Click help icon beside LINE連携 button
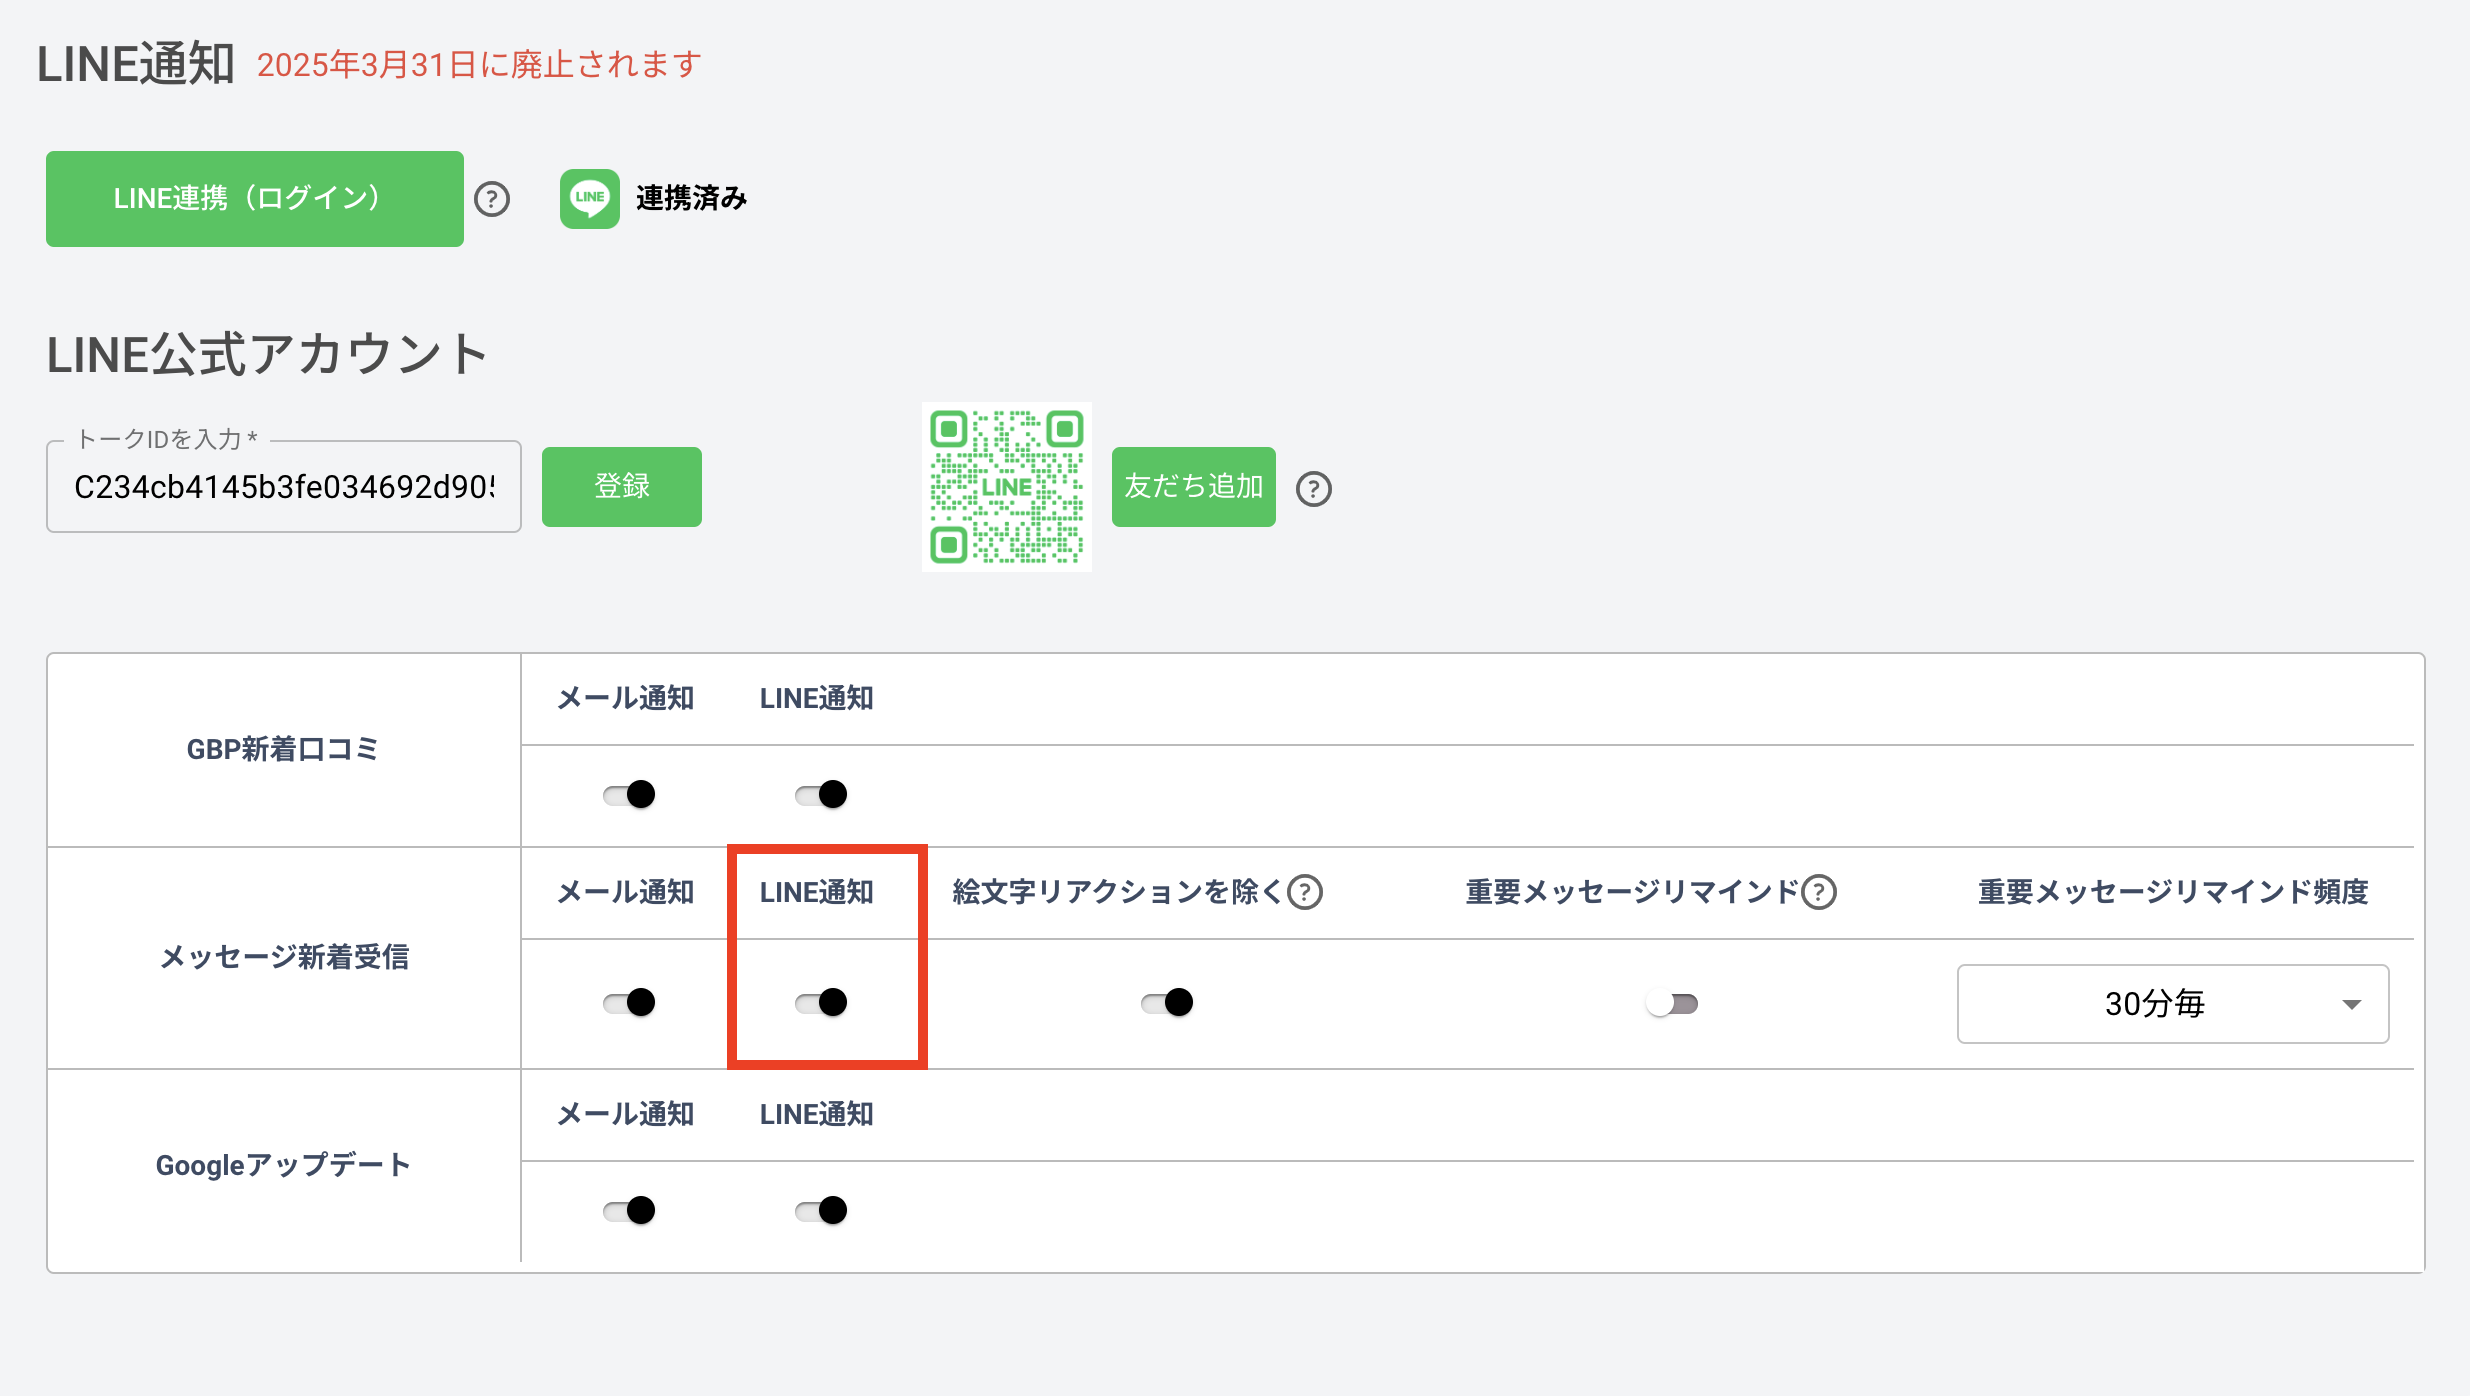The image size is (2470, 1396). tap(491, 199)
